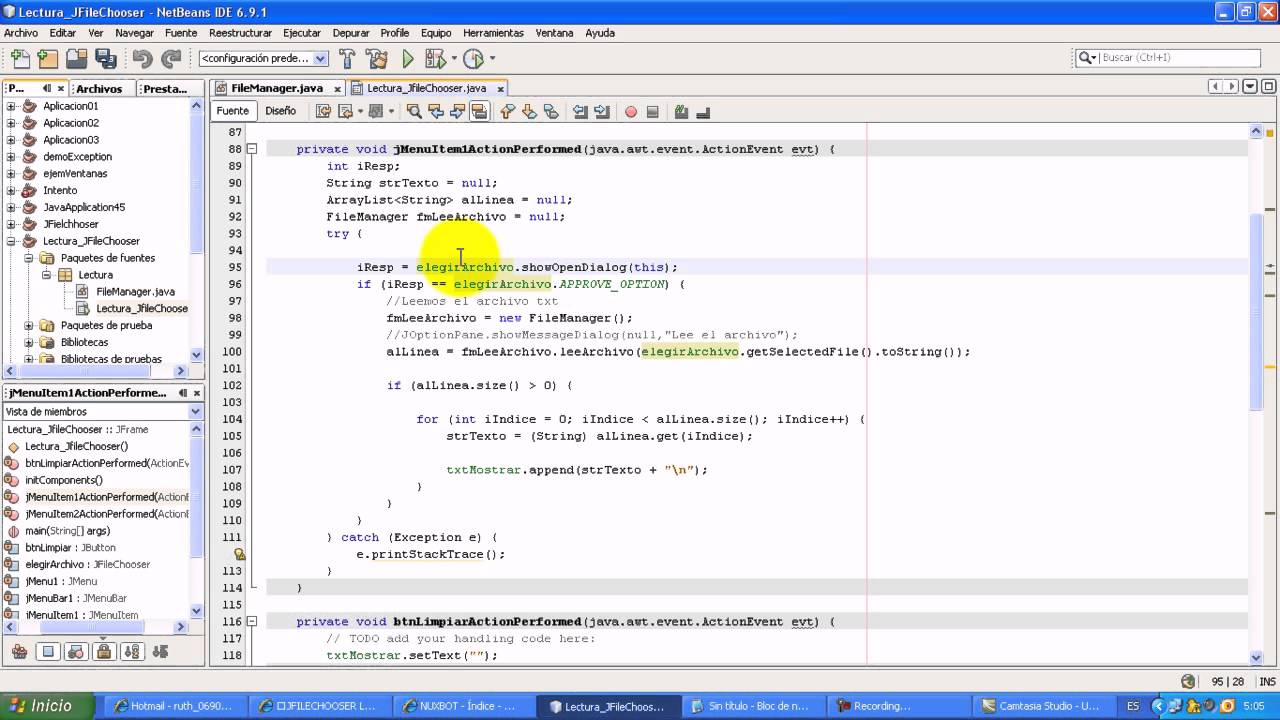Start macro recording with red circle icon

point(631,111)
